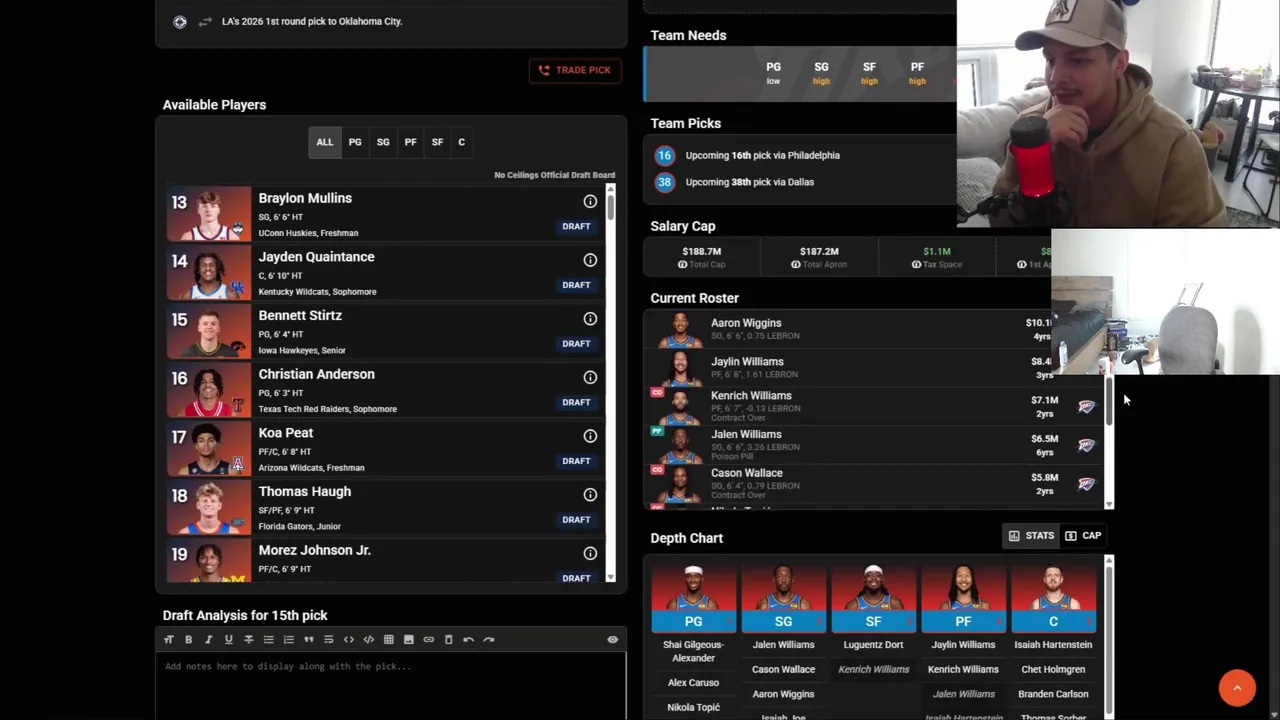This screenshot has width=1280, height=720.
Task: Undo last edit in notes editor
Action: point(468,639)
